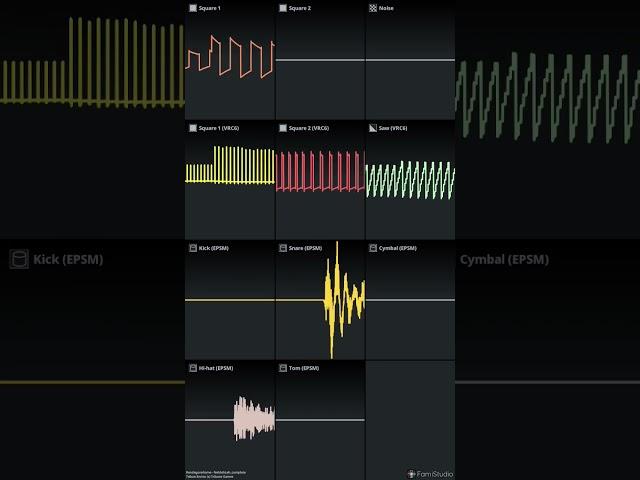This screenshot has height=480, width=640.
Task: Click the large faded 'Cymbal (EPSM)' text
Action: tap(504, 260)
